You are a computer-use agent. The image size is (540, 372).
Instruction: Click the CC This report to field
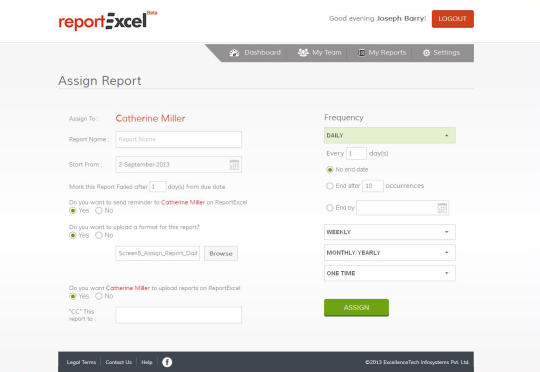click(x=179, y=315)
